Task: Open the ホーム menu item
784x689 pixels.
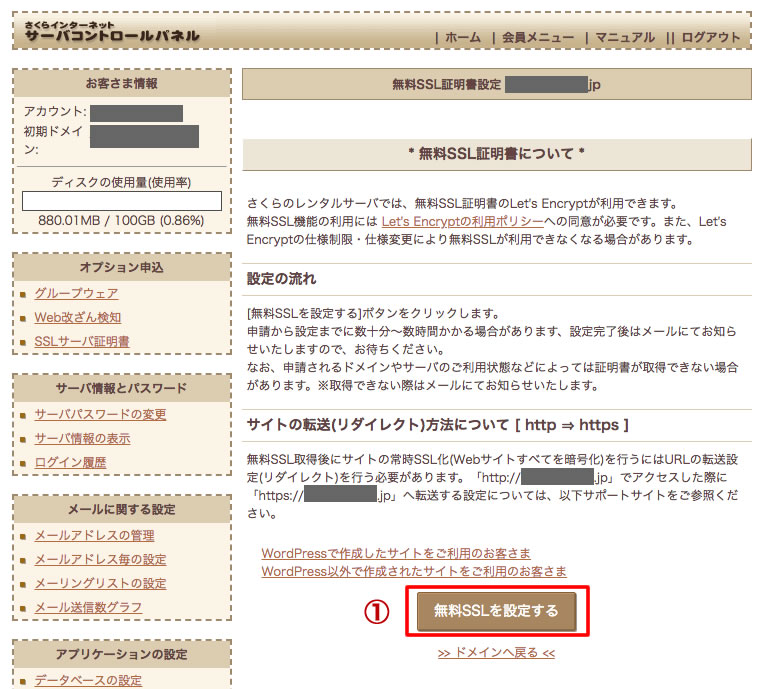Action: coord(462,37)
